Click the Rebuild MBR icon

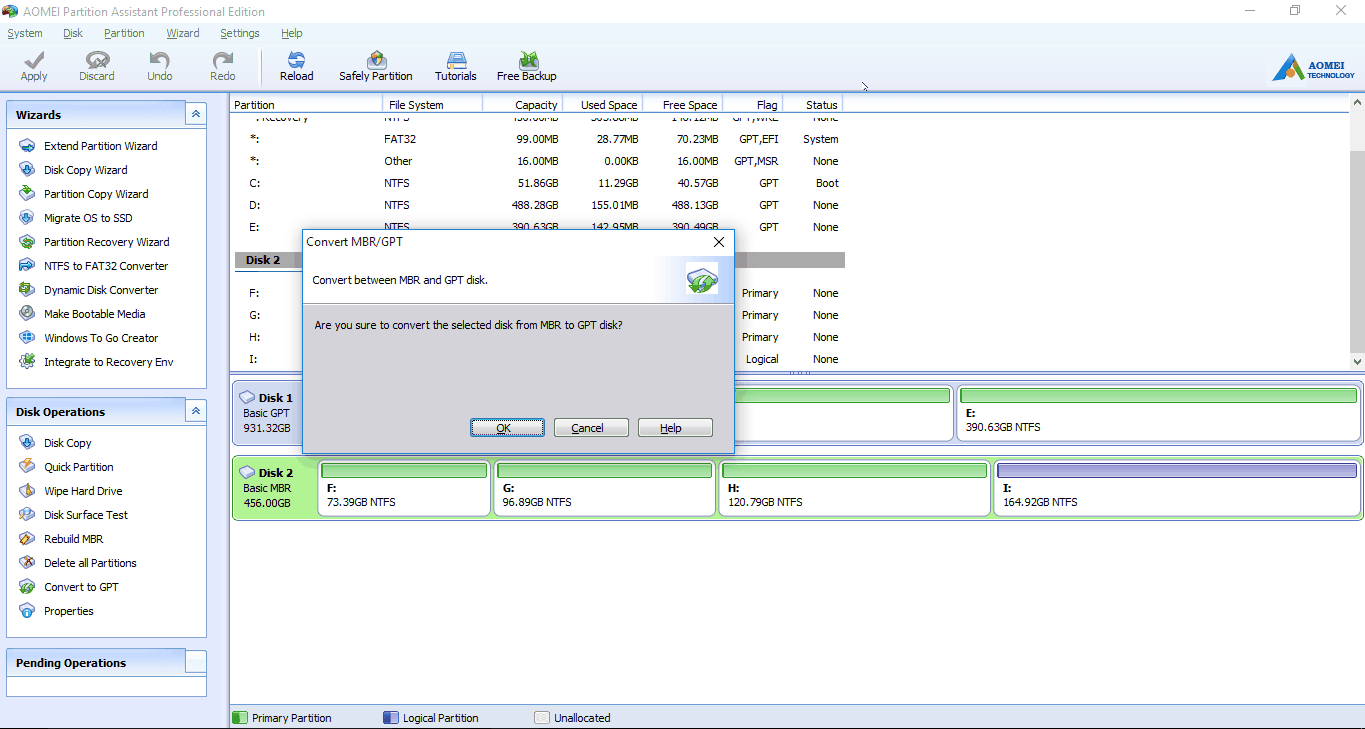27,539
